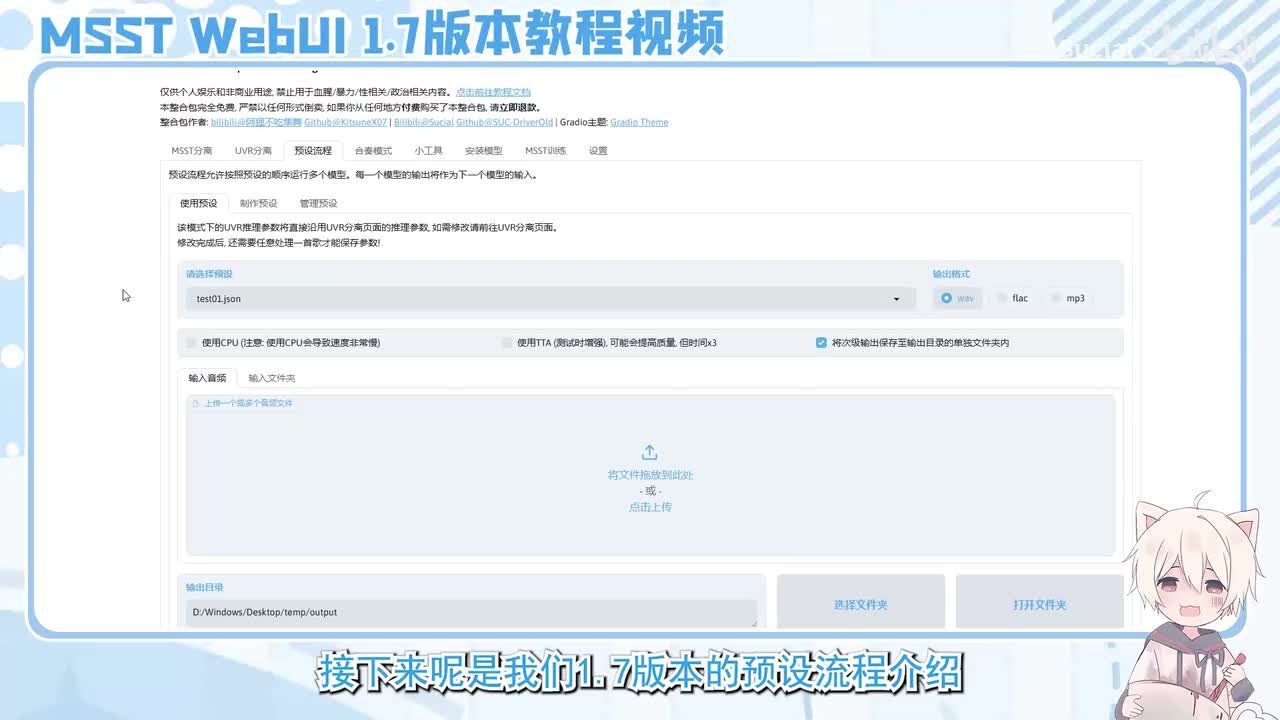Viewport: 1280px width, 720px height.
Task: Open the Github@KitsuneX07 link
Action: click(x=345, y=122)
